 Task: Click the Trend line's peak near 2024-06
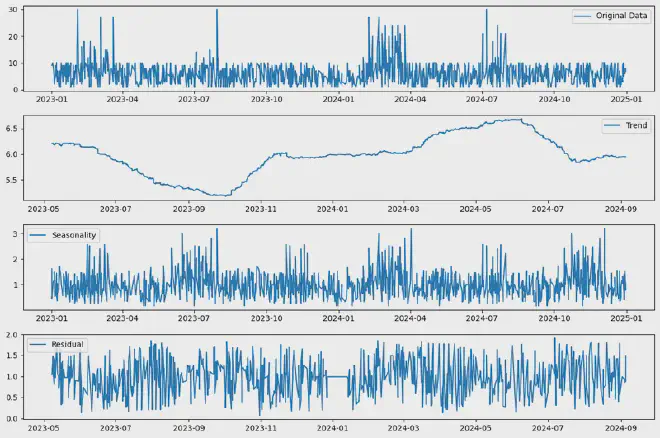pyautogui.click(x=510, y=120)
